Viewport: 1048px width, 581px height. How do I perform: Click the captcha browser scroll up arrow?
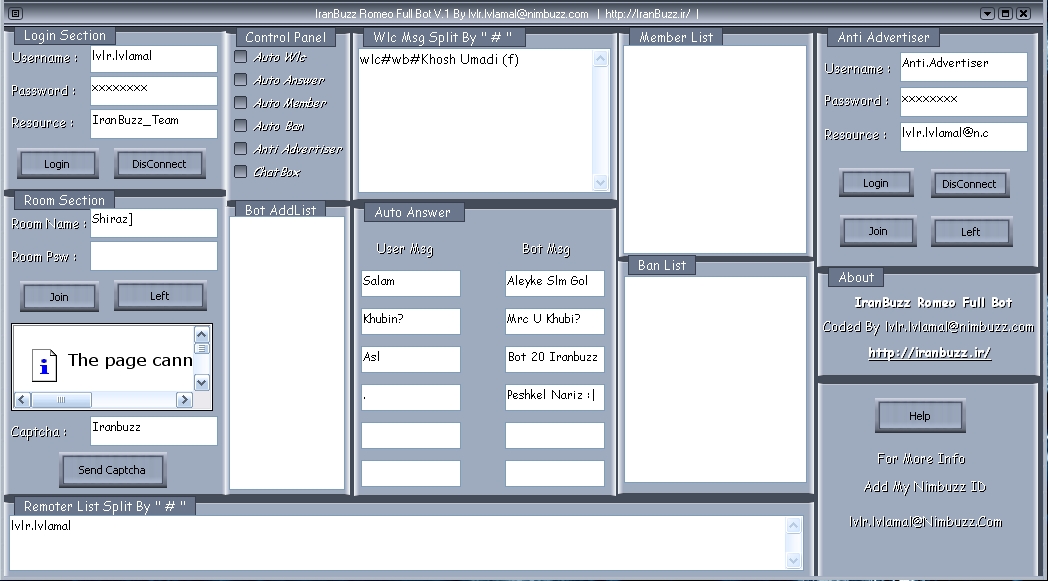point(202,334)
